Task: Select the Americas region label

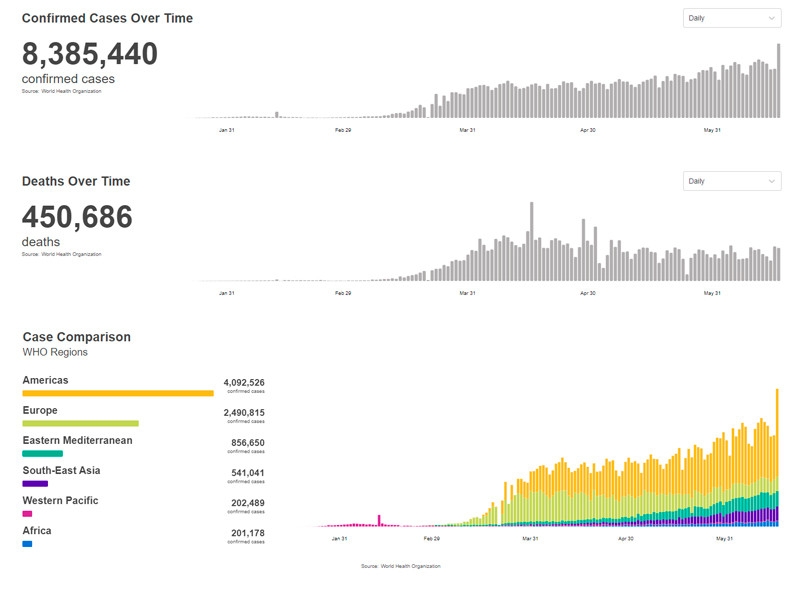Action: coord(45,380)
